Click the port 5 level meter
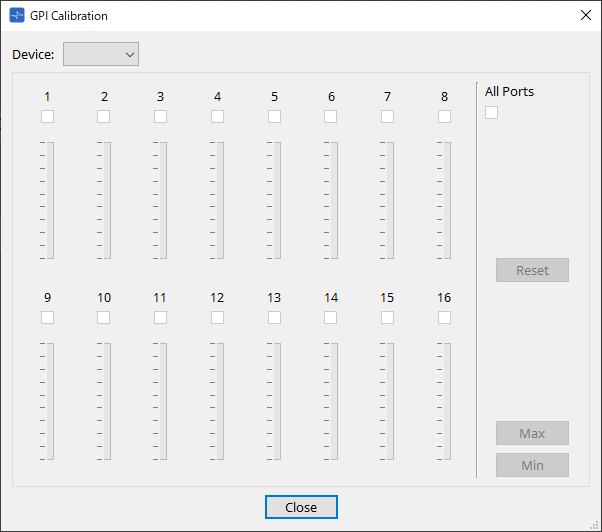Screen dimensions: 602x532 tap(274, 200)
